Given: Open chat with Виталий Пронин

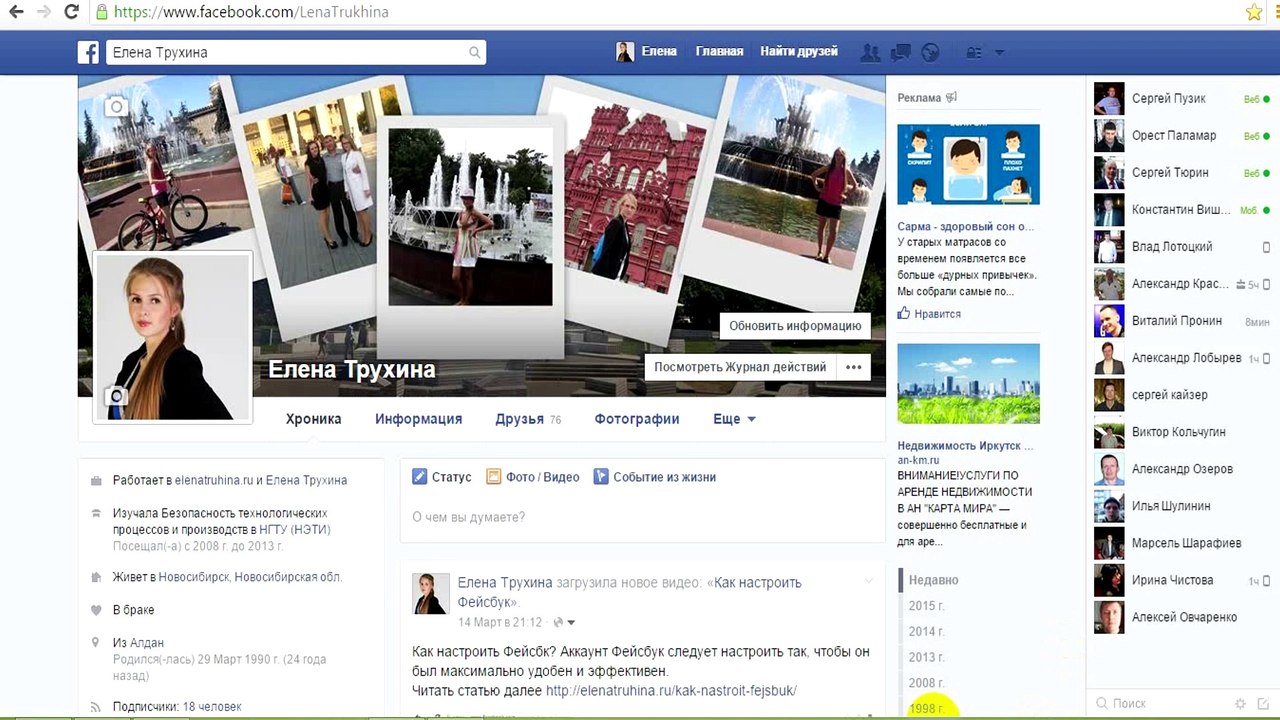Looking at the screenshot, I should (1183, 321).
